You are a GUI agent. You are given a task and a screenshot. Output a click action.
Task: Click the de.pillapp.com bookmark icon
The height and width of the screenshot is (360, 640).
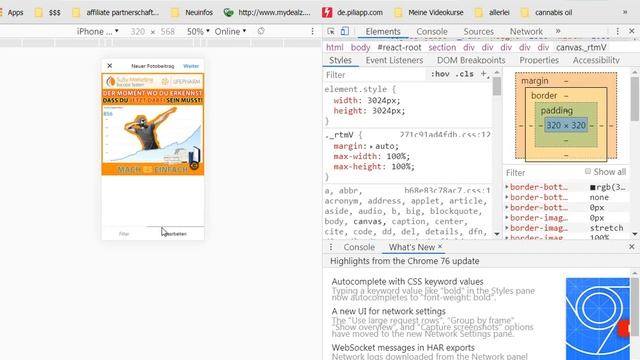(327, 12)
